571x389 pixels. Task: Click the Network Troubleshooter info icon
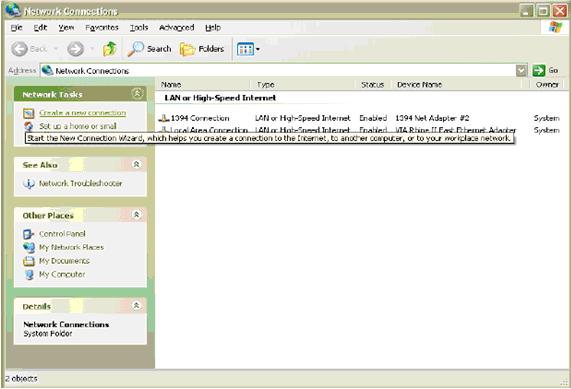pyautogui.click(x=29, y=183)
